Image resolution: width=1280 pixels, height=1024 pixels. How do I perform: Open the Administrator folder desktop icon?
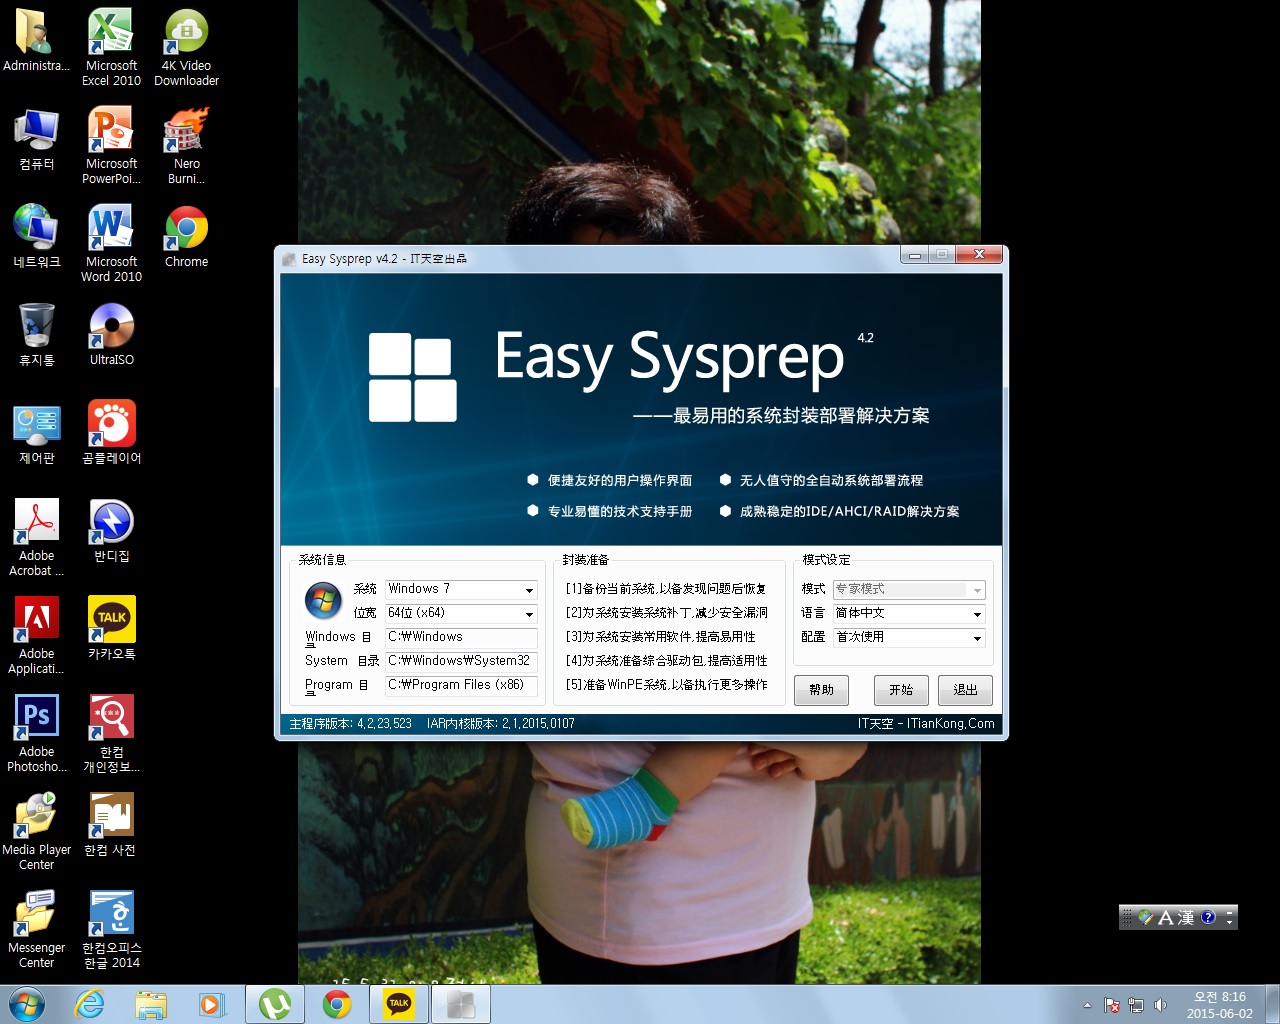point(36,40)
